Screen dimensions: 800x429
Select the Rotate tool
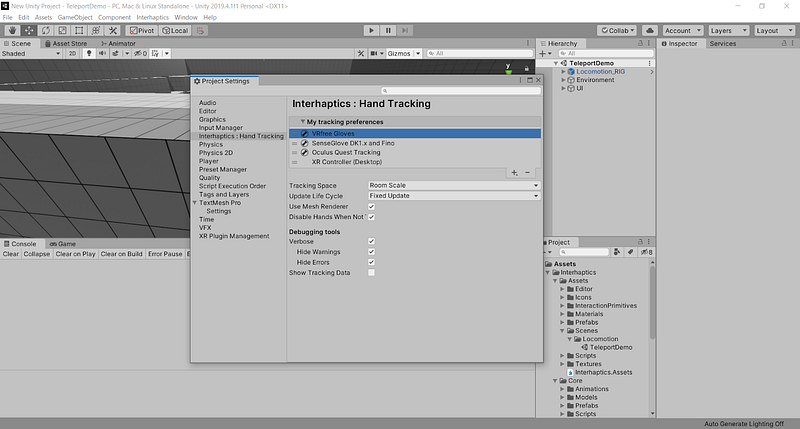click(46, 31)
